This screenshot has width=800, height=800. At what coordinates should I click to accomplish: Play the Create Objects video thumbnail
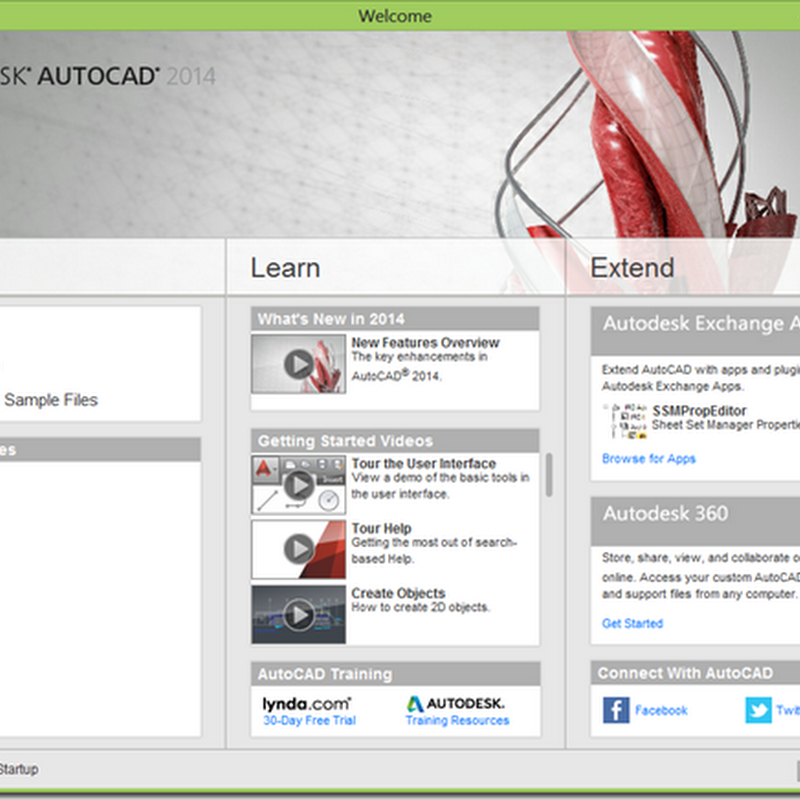pyautogui.click(x=298, y=614)
